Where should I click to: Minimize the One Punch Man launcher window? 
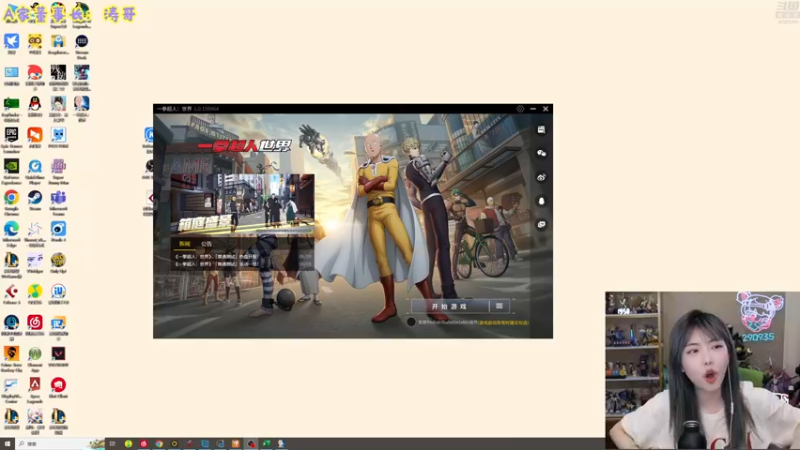coord(533,109)
